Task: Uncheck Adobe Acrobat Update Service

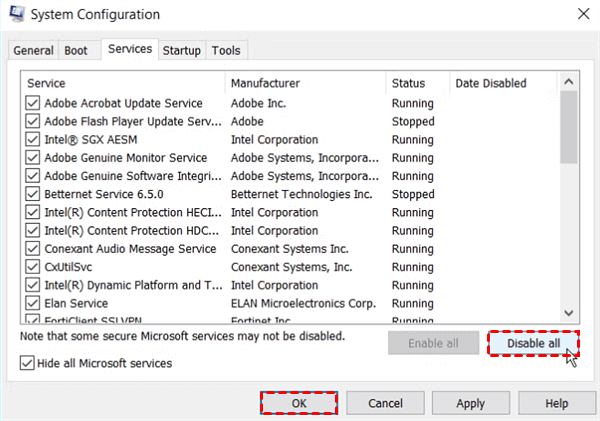Action: pyautogui.click(x=33, y=103)
